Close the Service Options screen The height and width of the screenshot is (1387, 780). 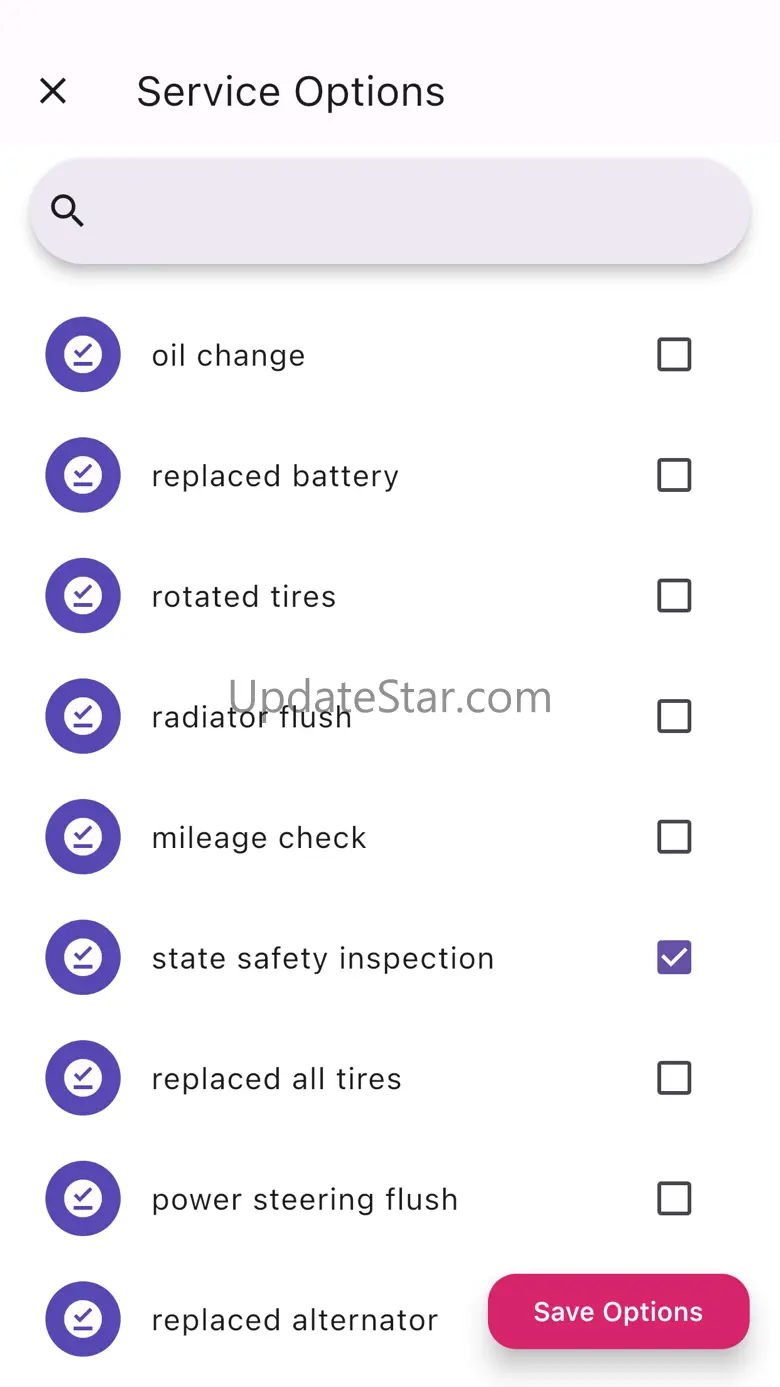[x=53, y=92]
